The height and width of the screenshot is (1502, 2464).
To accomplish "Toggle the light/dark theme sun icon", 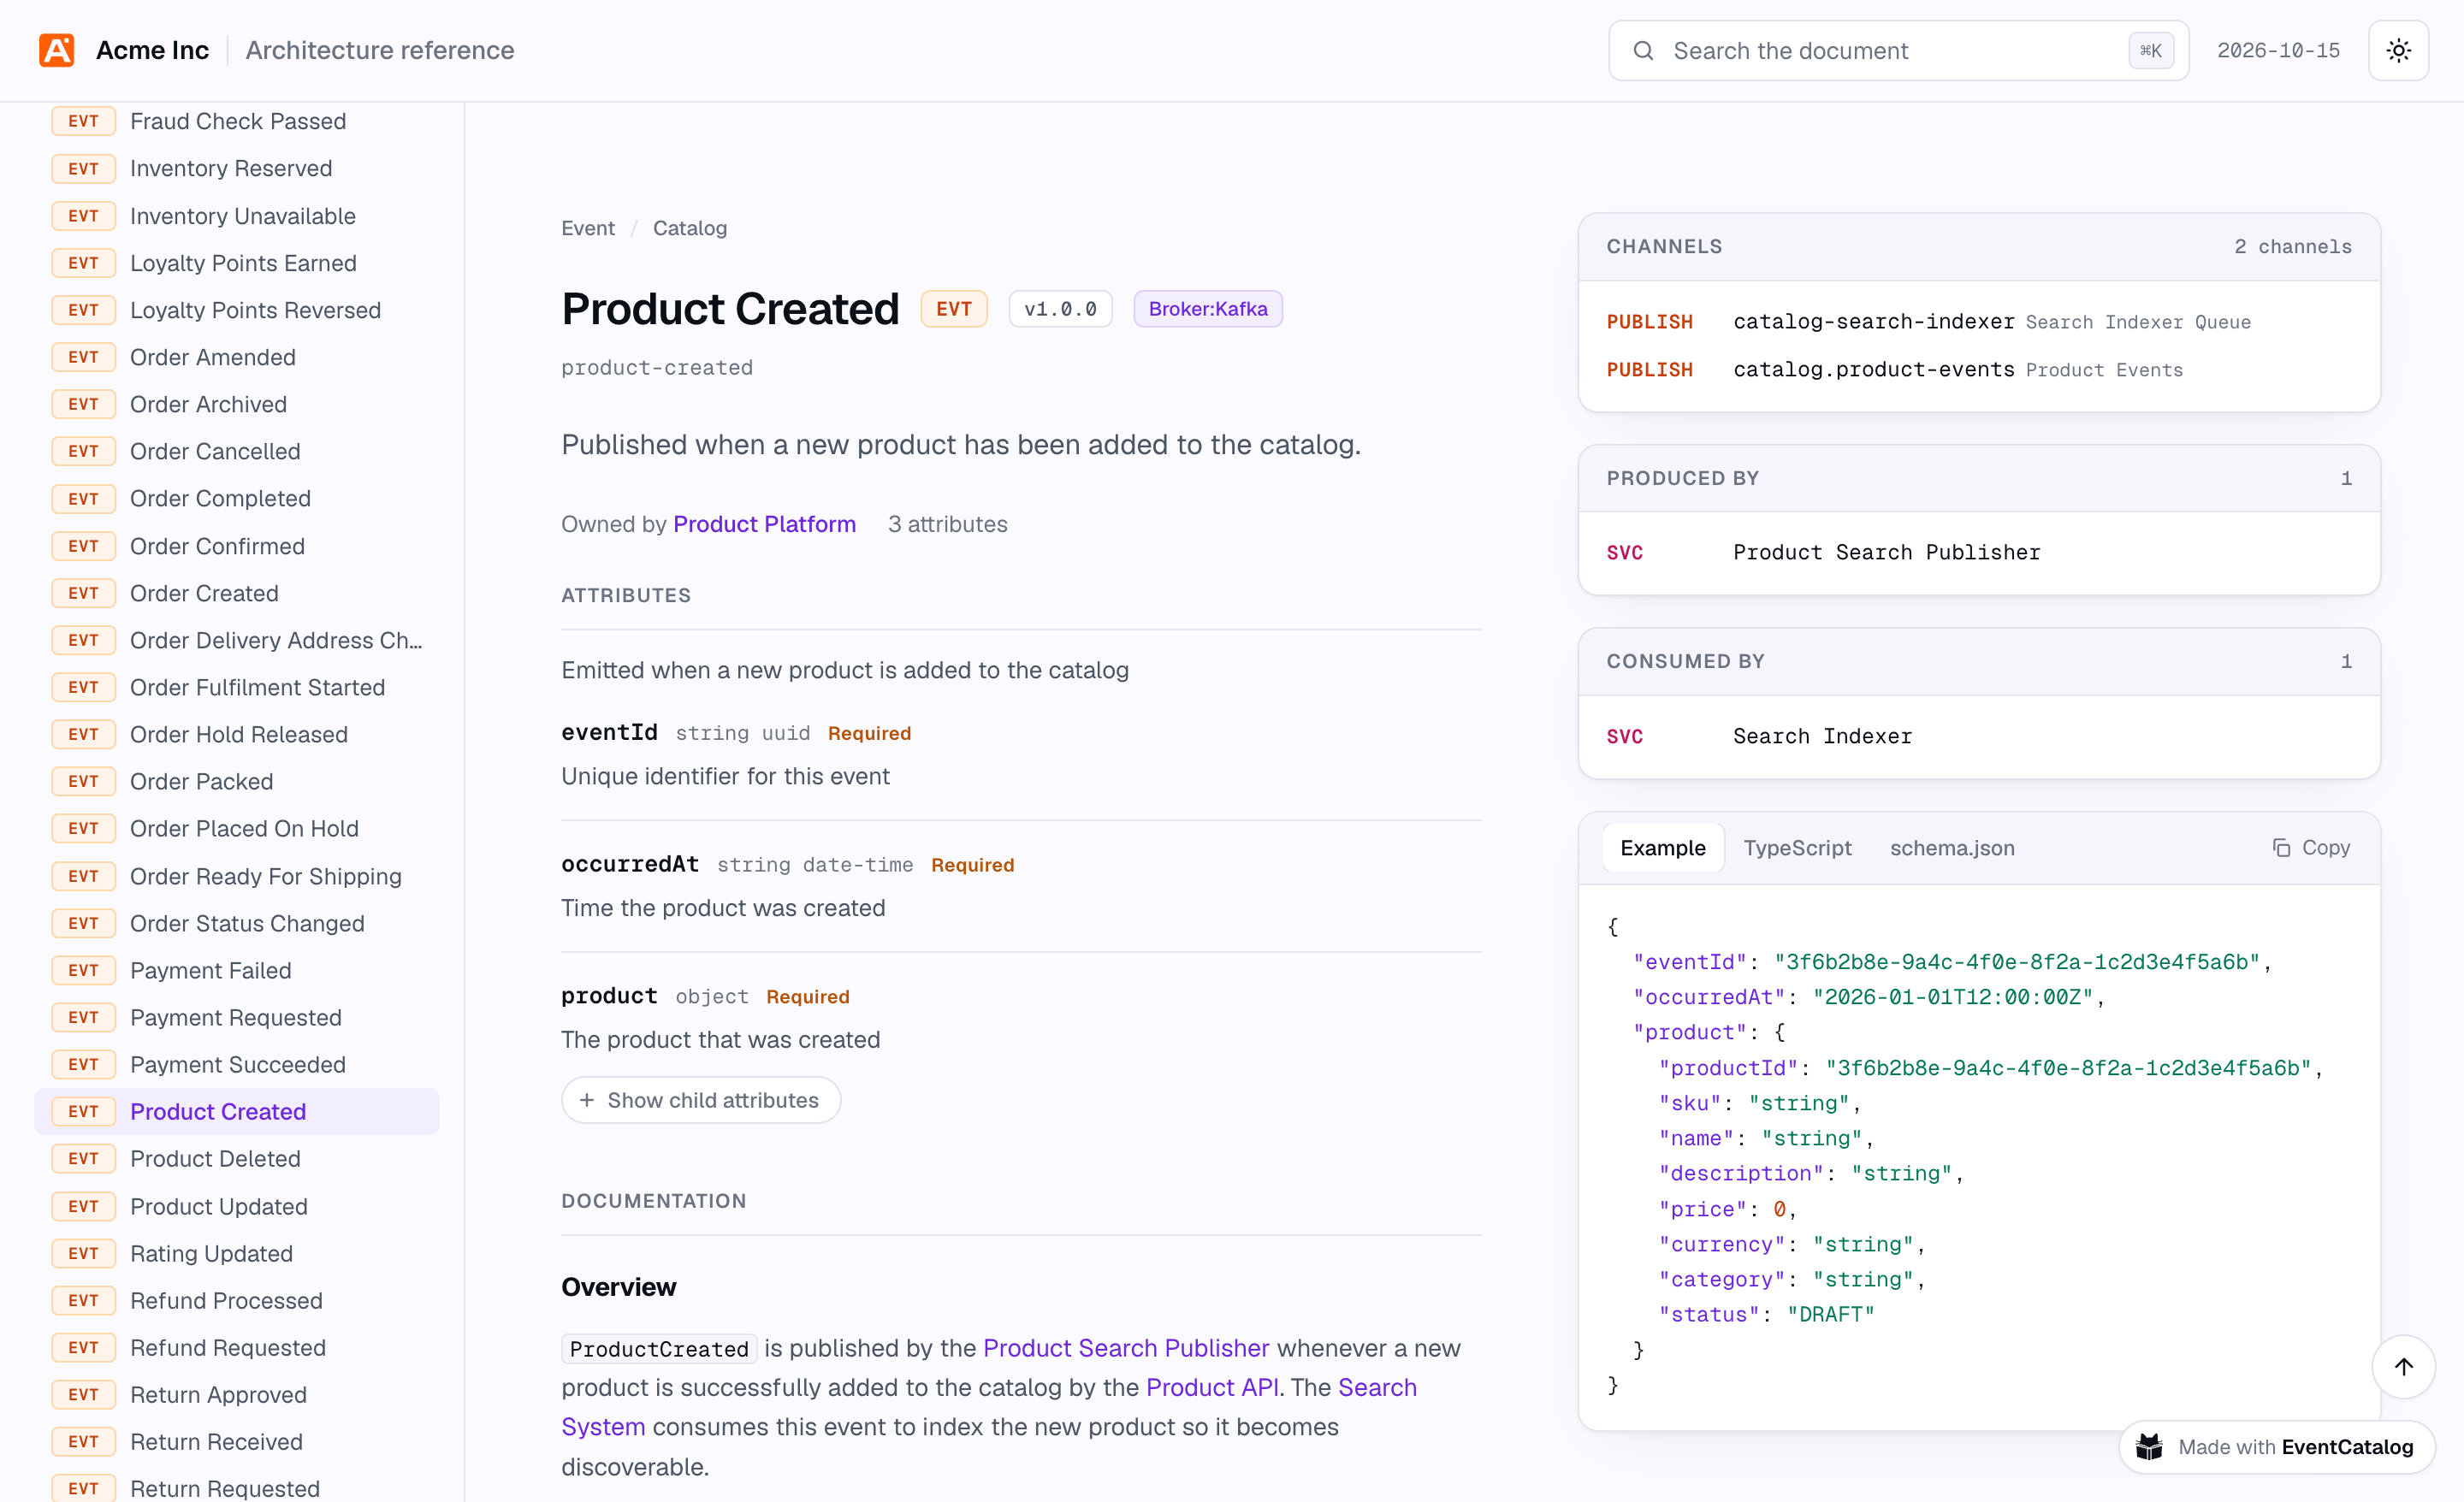I will (2398, 50).
